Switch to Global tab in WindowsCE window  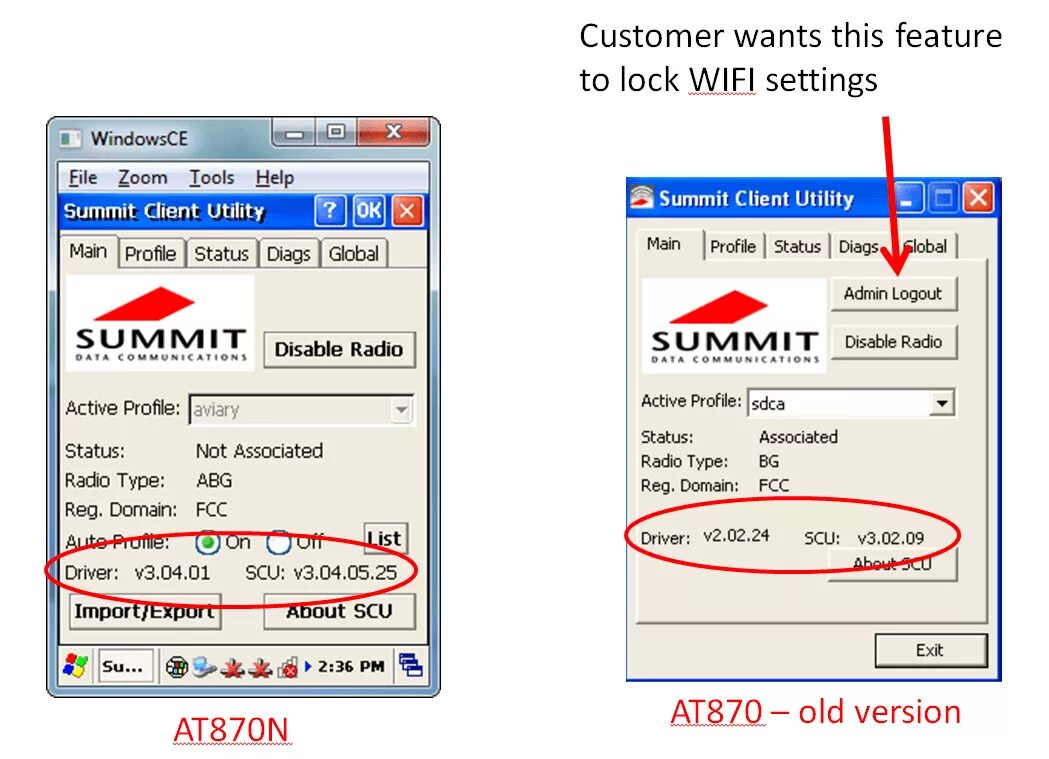(354, 254)
